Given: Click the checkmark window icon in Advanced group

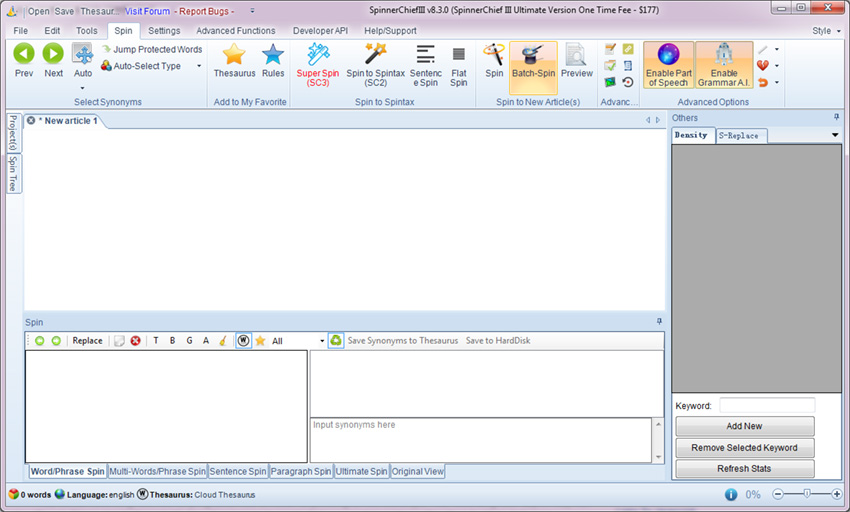Looking at the screenshot, I should (x=610, y=66).
